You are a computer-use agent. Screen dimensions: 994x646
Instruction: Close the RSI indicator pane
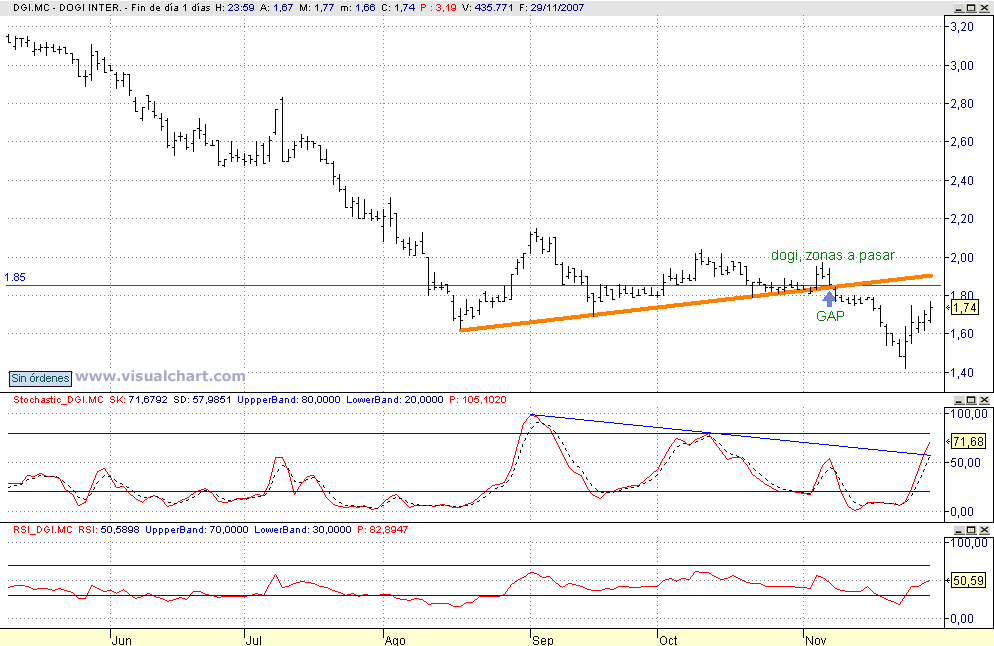[984, 529]
